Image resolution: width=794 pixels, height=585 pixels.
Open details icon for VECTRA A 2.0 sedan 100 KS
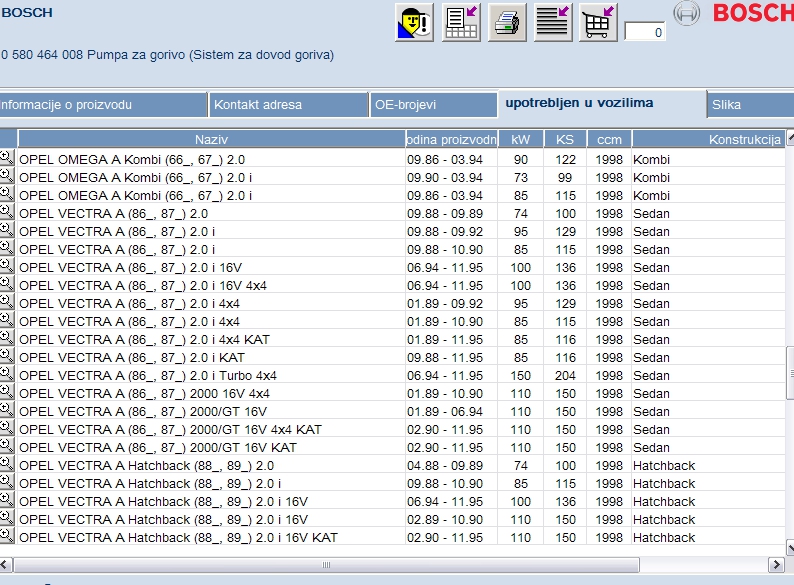click(7, 212)
